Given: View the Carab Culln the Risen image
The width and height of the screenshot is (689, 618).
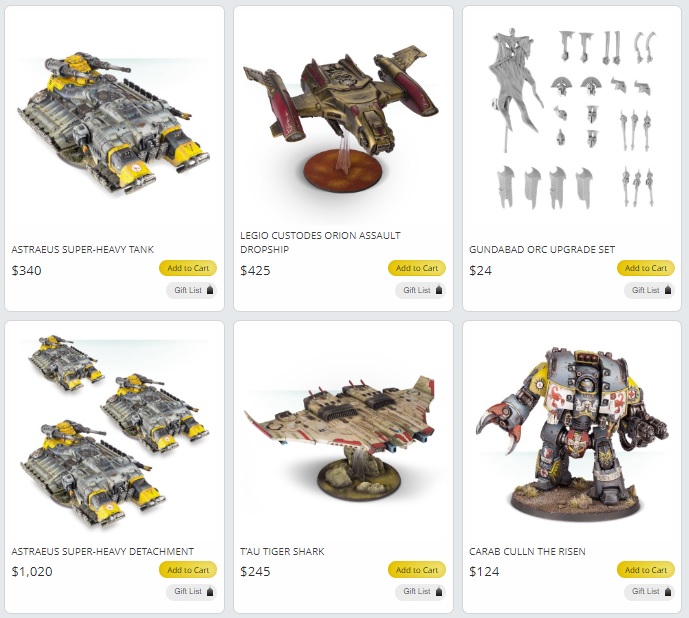Looking at the screenshot, I should (x=572, y=433).
